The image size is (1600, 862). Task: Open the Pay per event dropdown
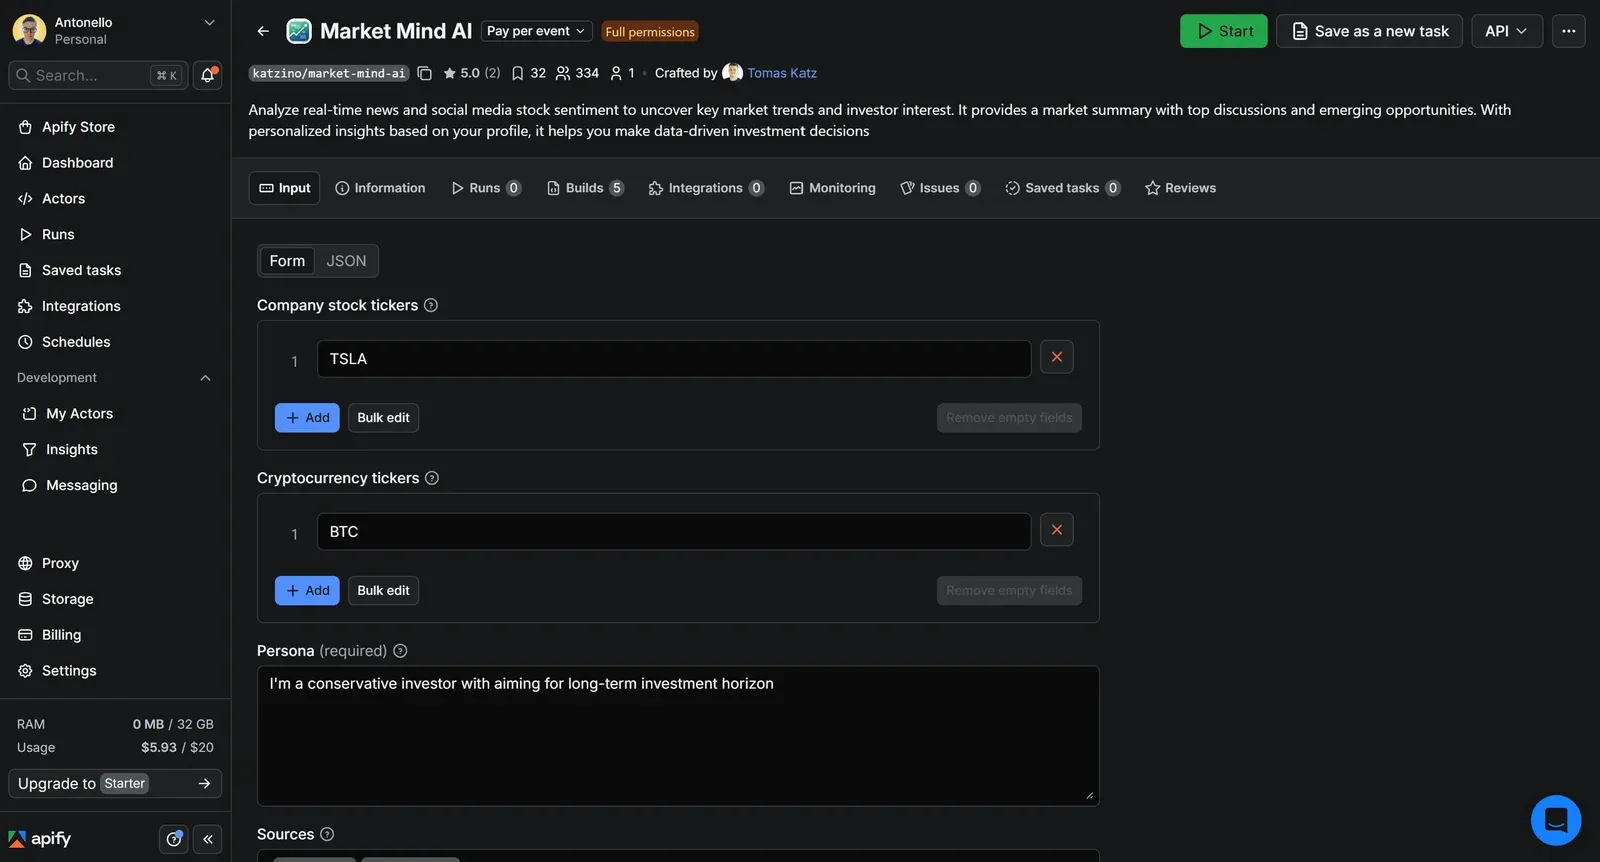point(536,31)
